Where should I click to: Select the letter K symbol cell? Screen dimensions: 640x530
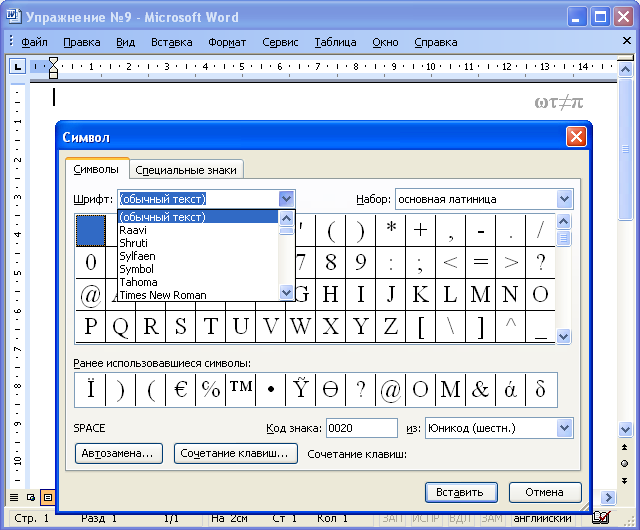(420, 294)
